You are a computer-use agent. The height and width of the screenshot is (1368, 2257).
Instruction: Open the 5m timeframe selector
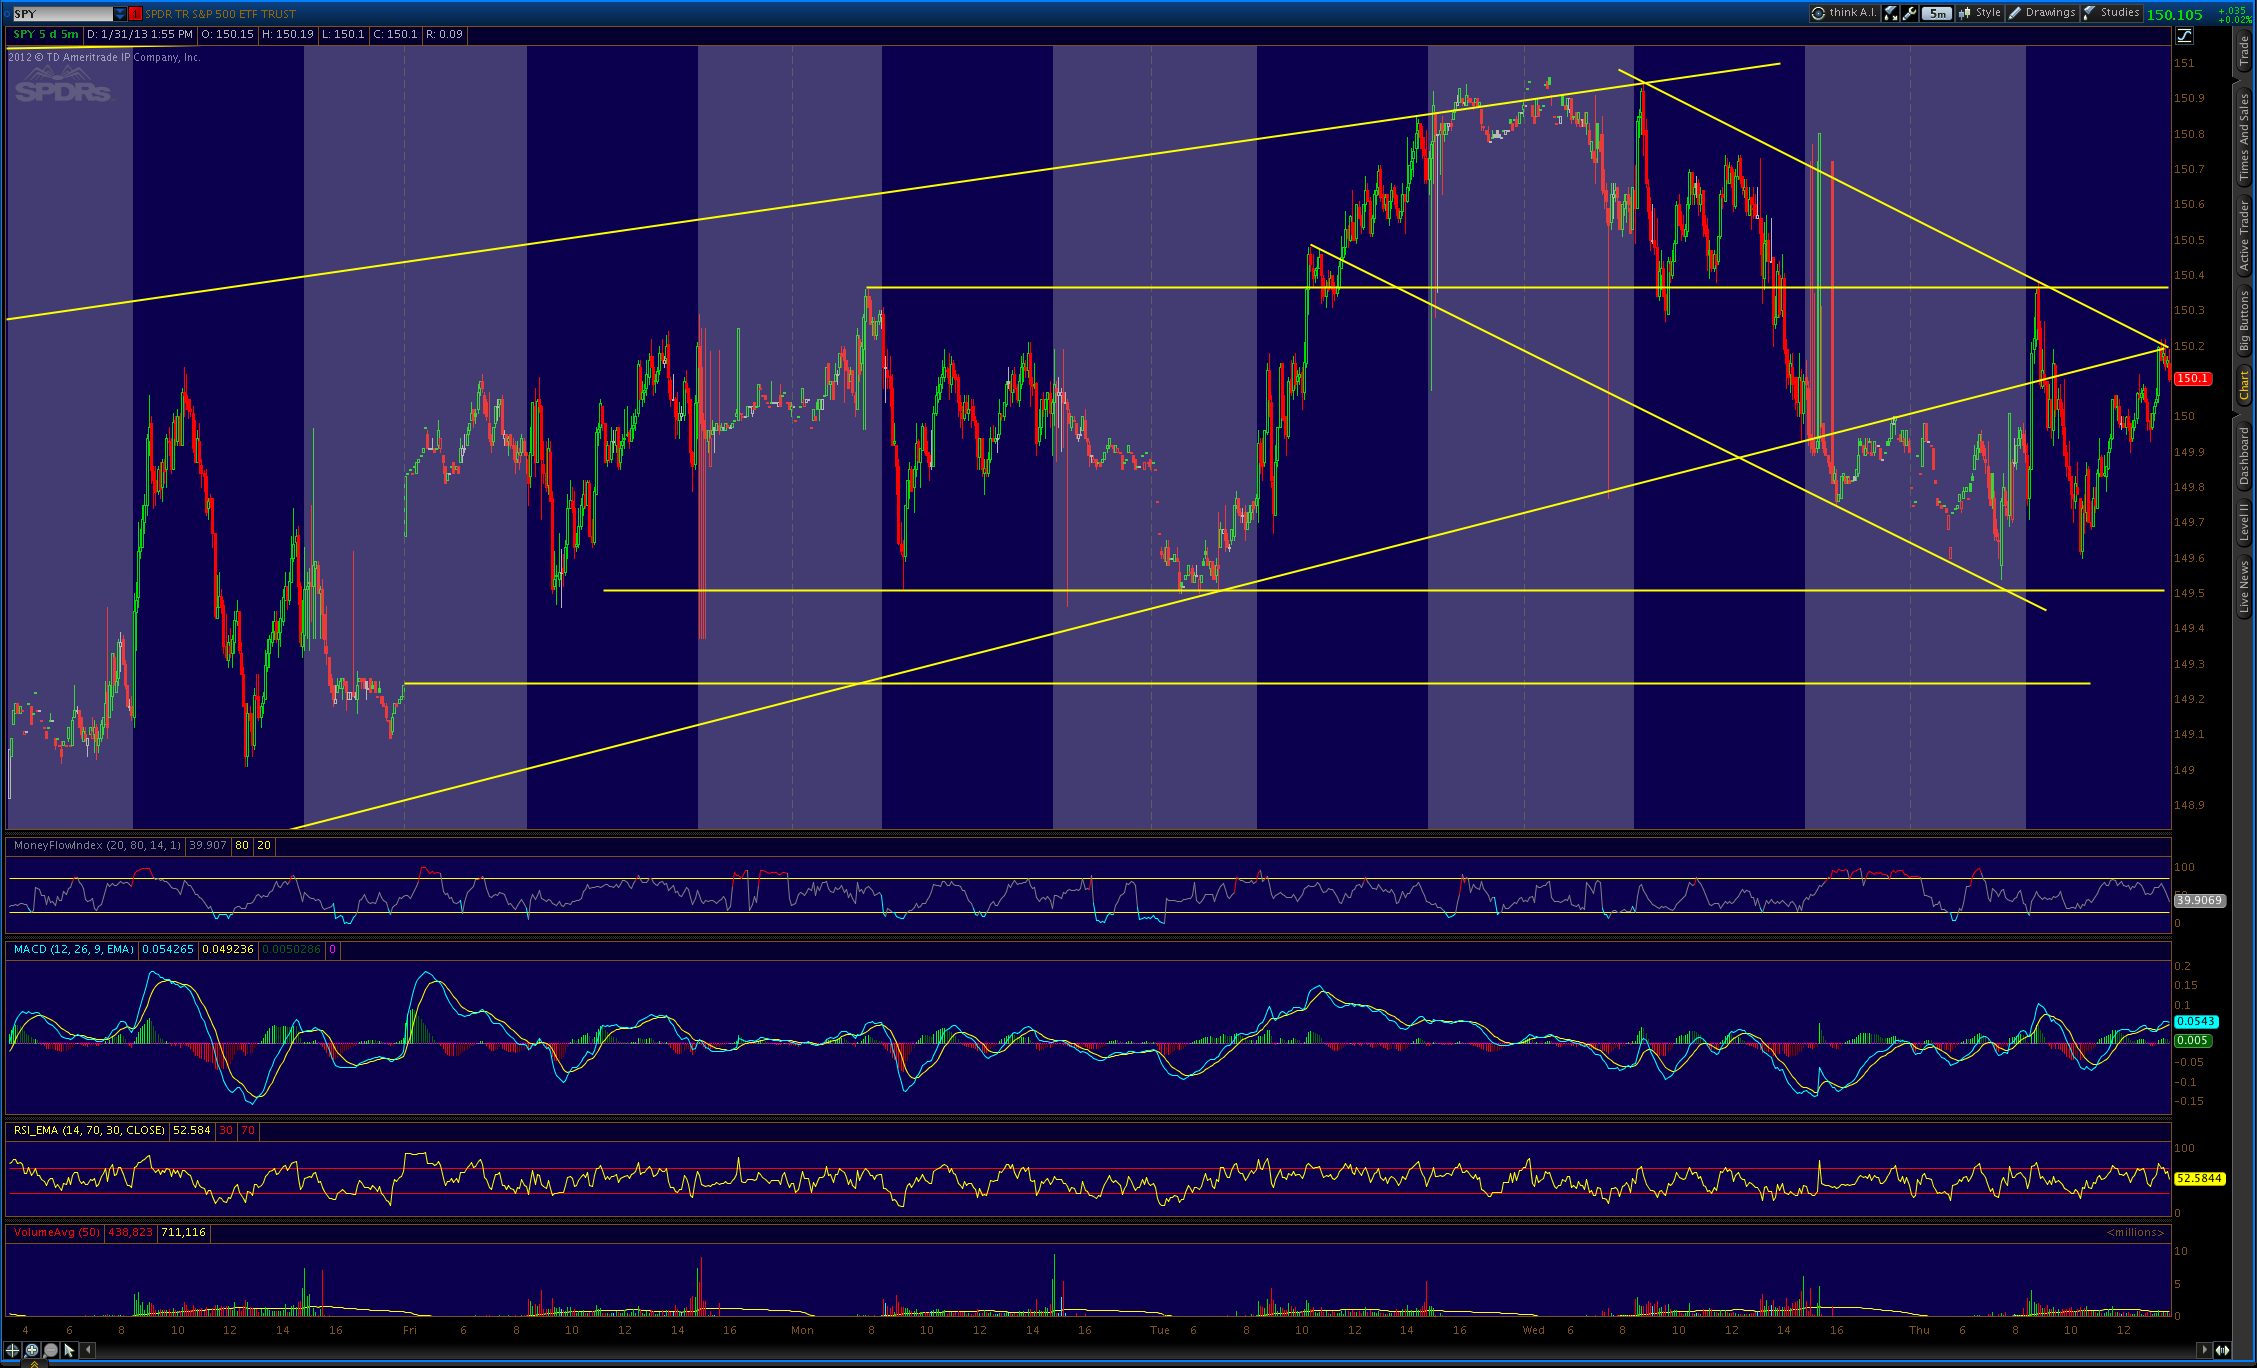[1937, 13]
